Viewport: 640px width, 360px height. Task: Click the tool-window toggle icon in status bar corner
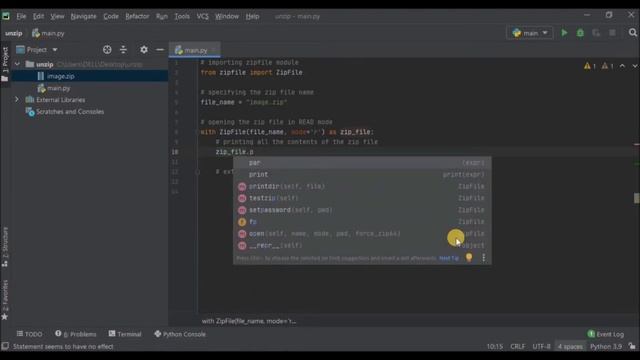click(5, 346)
